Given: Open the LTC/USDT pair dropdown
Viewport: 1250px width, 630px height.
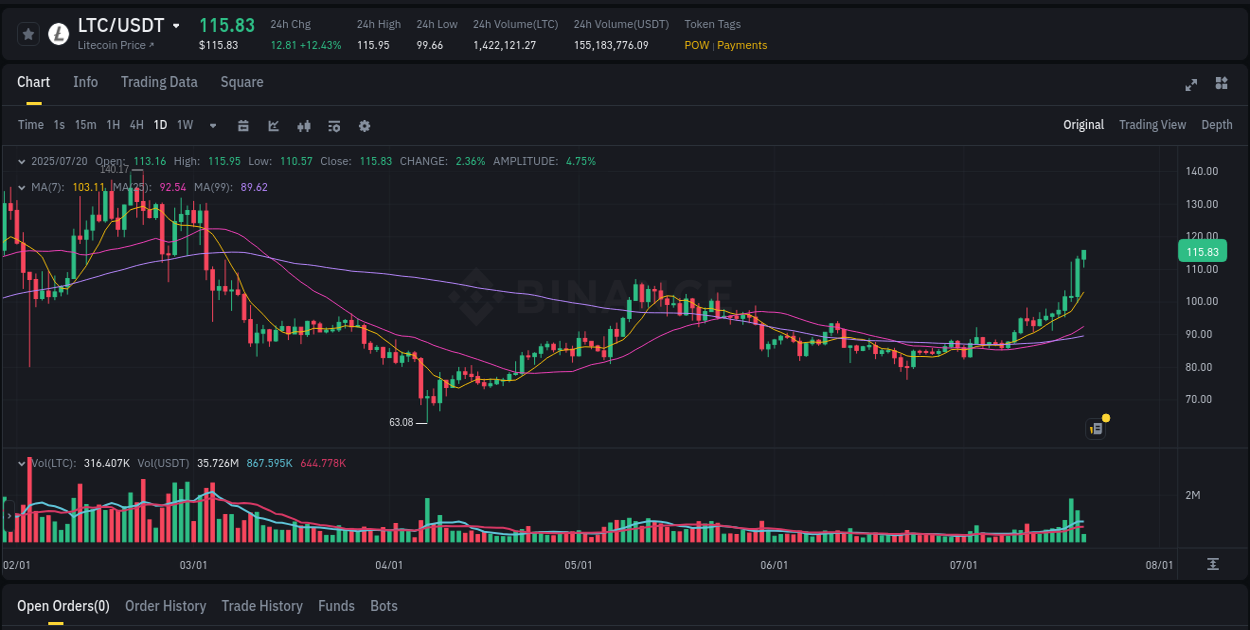Looking at the screenshot, I should pos(177,26).
